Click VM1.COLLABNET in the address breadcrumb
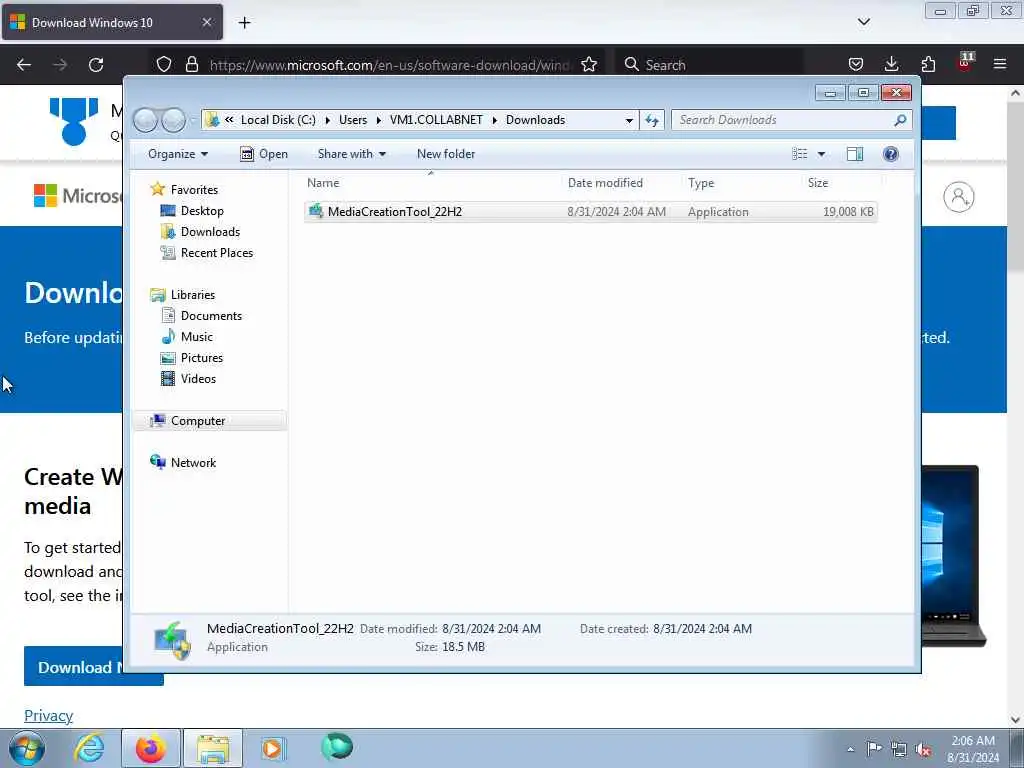1024x768 pixels. click(436, 120)
